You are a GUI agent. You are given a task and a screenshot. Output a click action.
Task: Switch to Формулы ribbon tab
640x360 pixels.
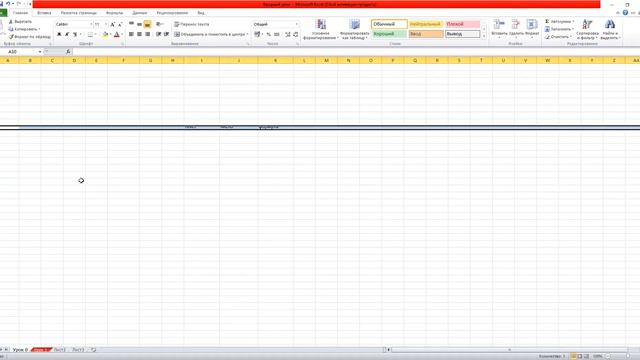point(114,13)
